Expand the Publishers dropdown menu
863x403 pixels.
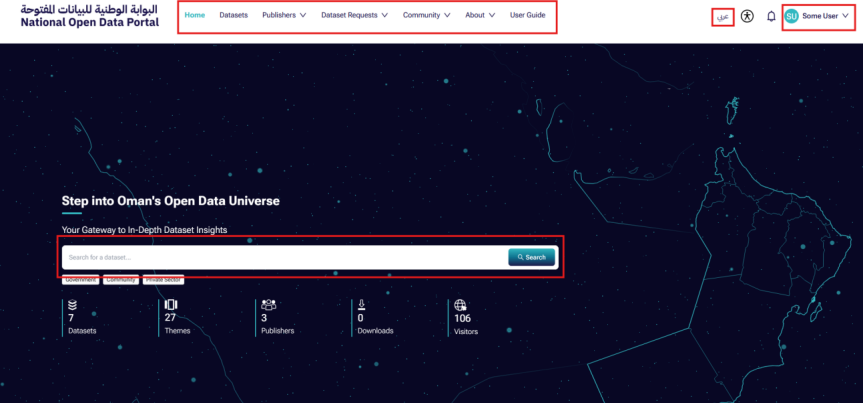point(284,15)
